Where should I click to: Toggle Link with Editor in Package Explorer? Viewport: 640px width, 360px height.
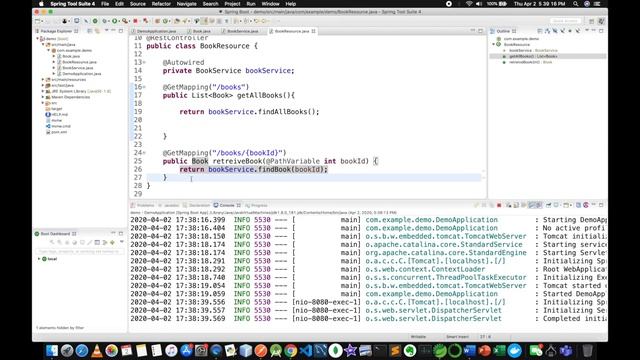(x=97, y=31)
